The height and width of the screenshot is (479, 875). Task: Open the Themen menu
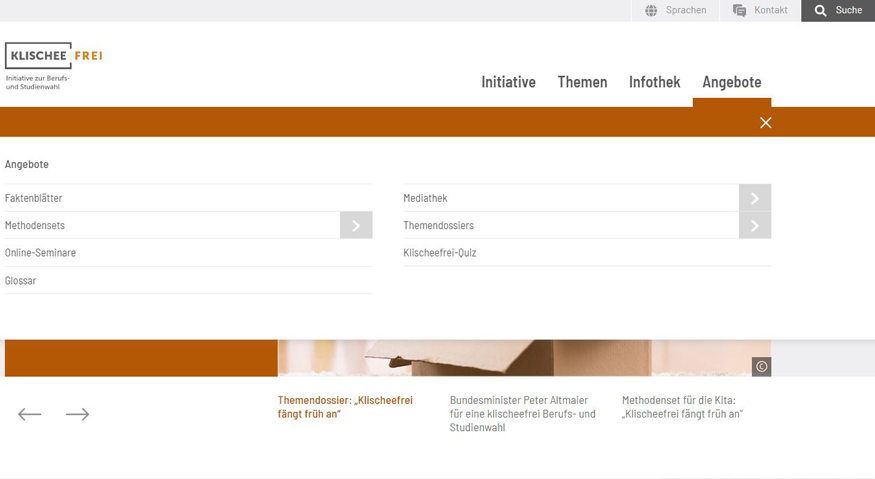[582, 82]
